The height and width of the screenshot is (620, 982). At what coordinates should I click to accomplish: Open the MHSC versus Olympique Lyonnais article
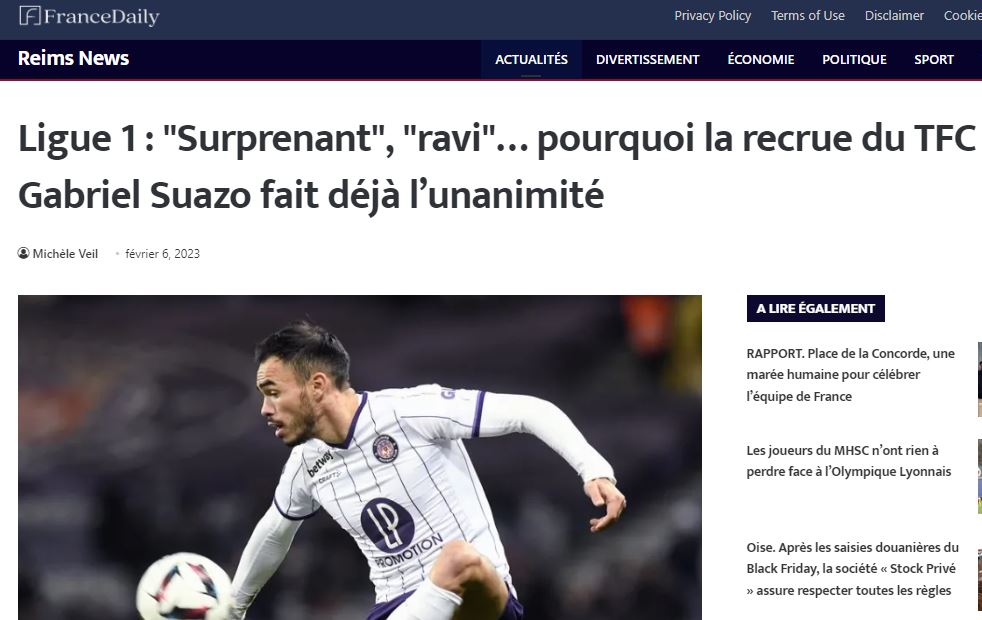click(x=849, y=461)
